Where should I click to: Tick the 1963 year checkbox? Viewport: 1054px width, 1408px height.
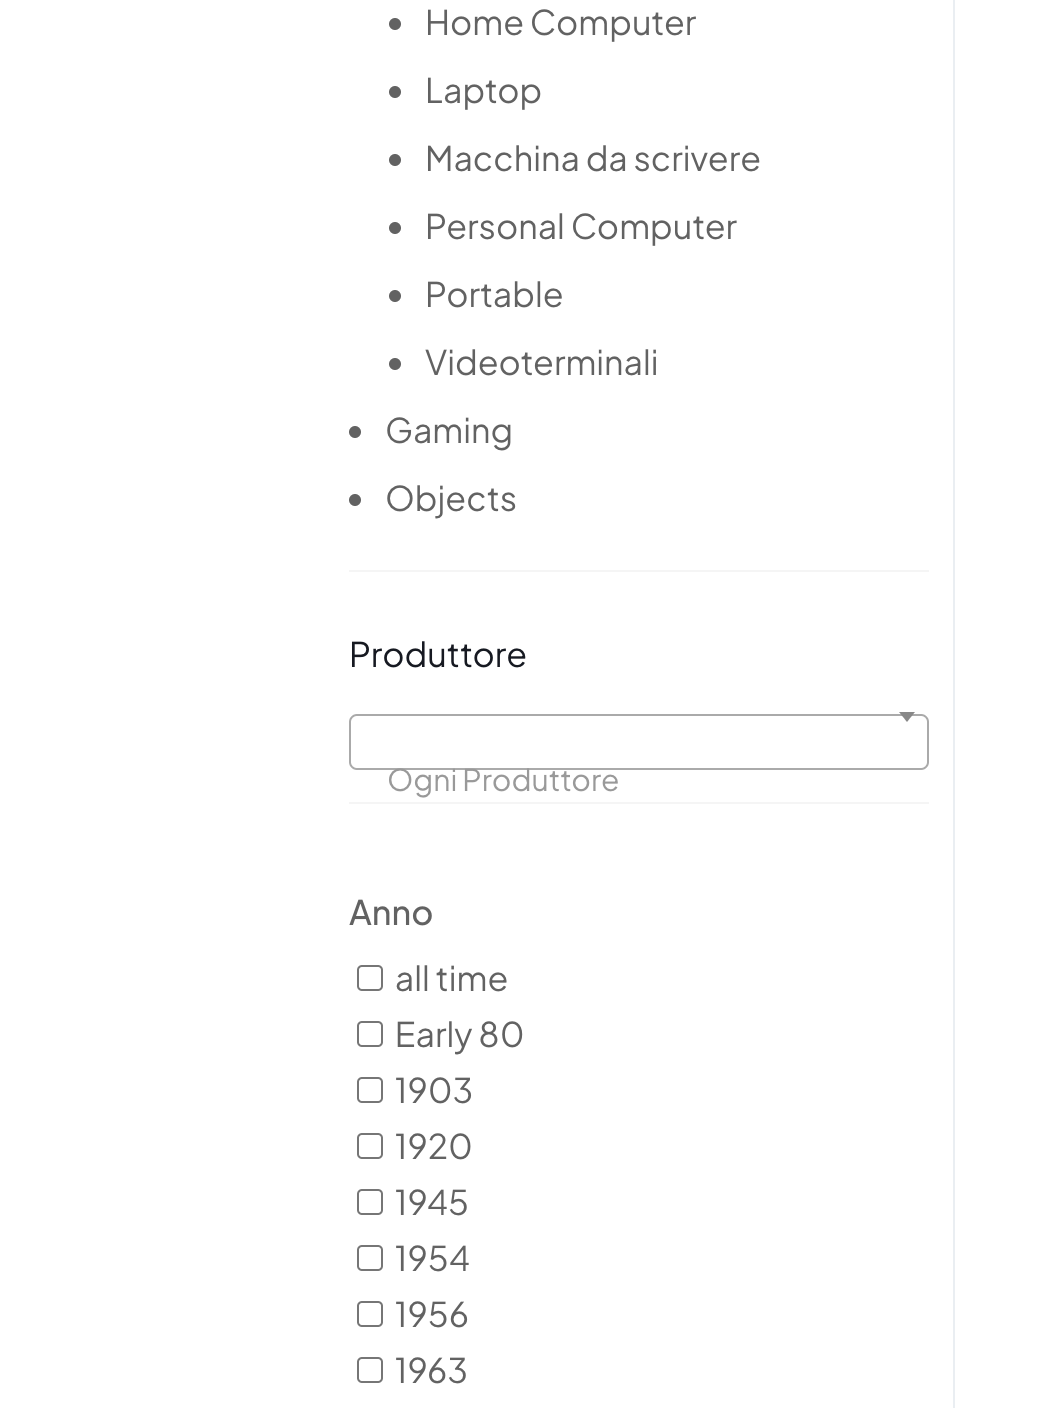click(x=370, y=1370)
